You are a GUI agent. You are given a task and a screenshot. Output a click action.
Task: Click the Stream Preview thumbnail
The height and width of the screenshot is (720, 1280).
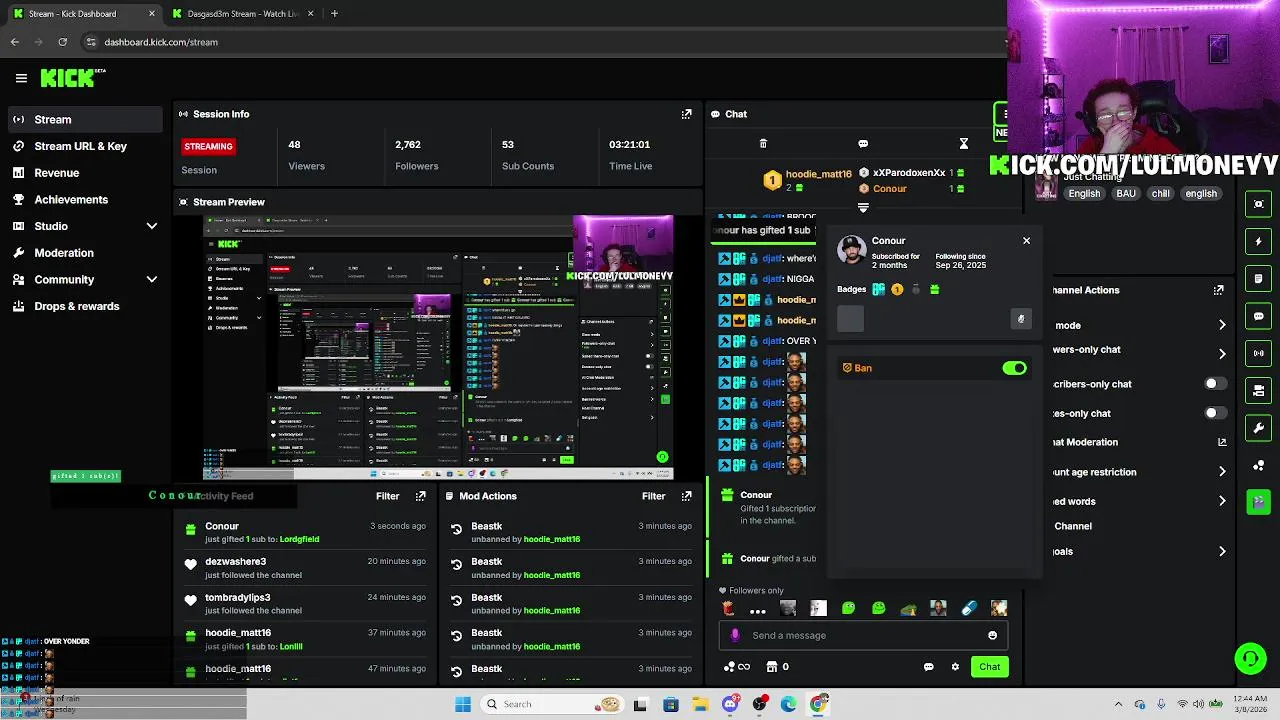(438, 347)
